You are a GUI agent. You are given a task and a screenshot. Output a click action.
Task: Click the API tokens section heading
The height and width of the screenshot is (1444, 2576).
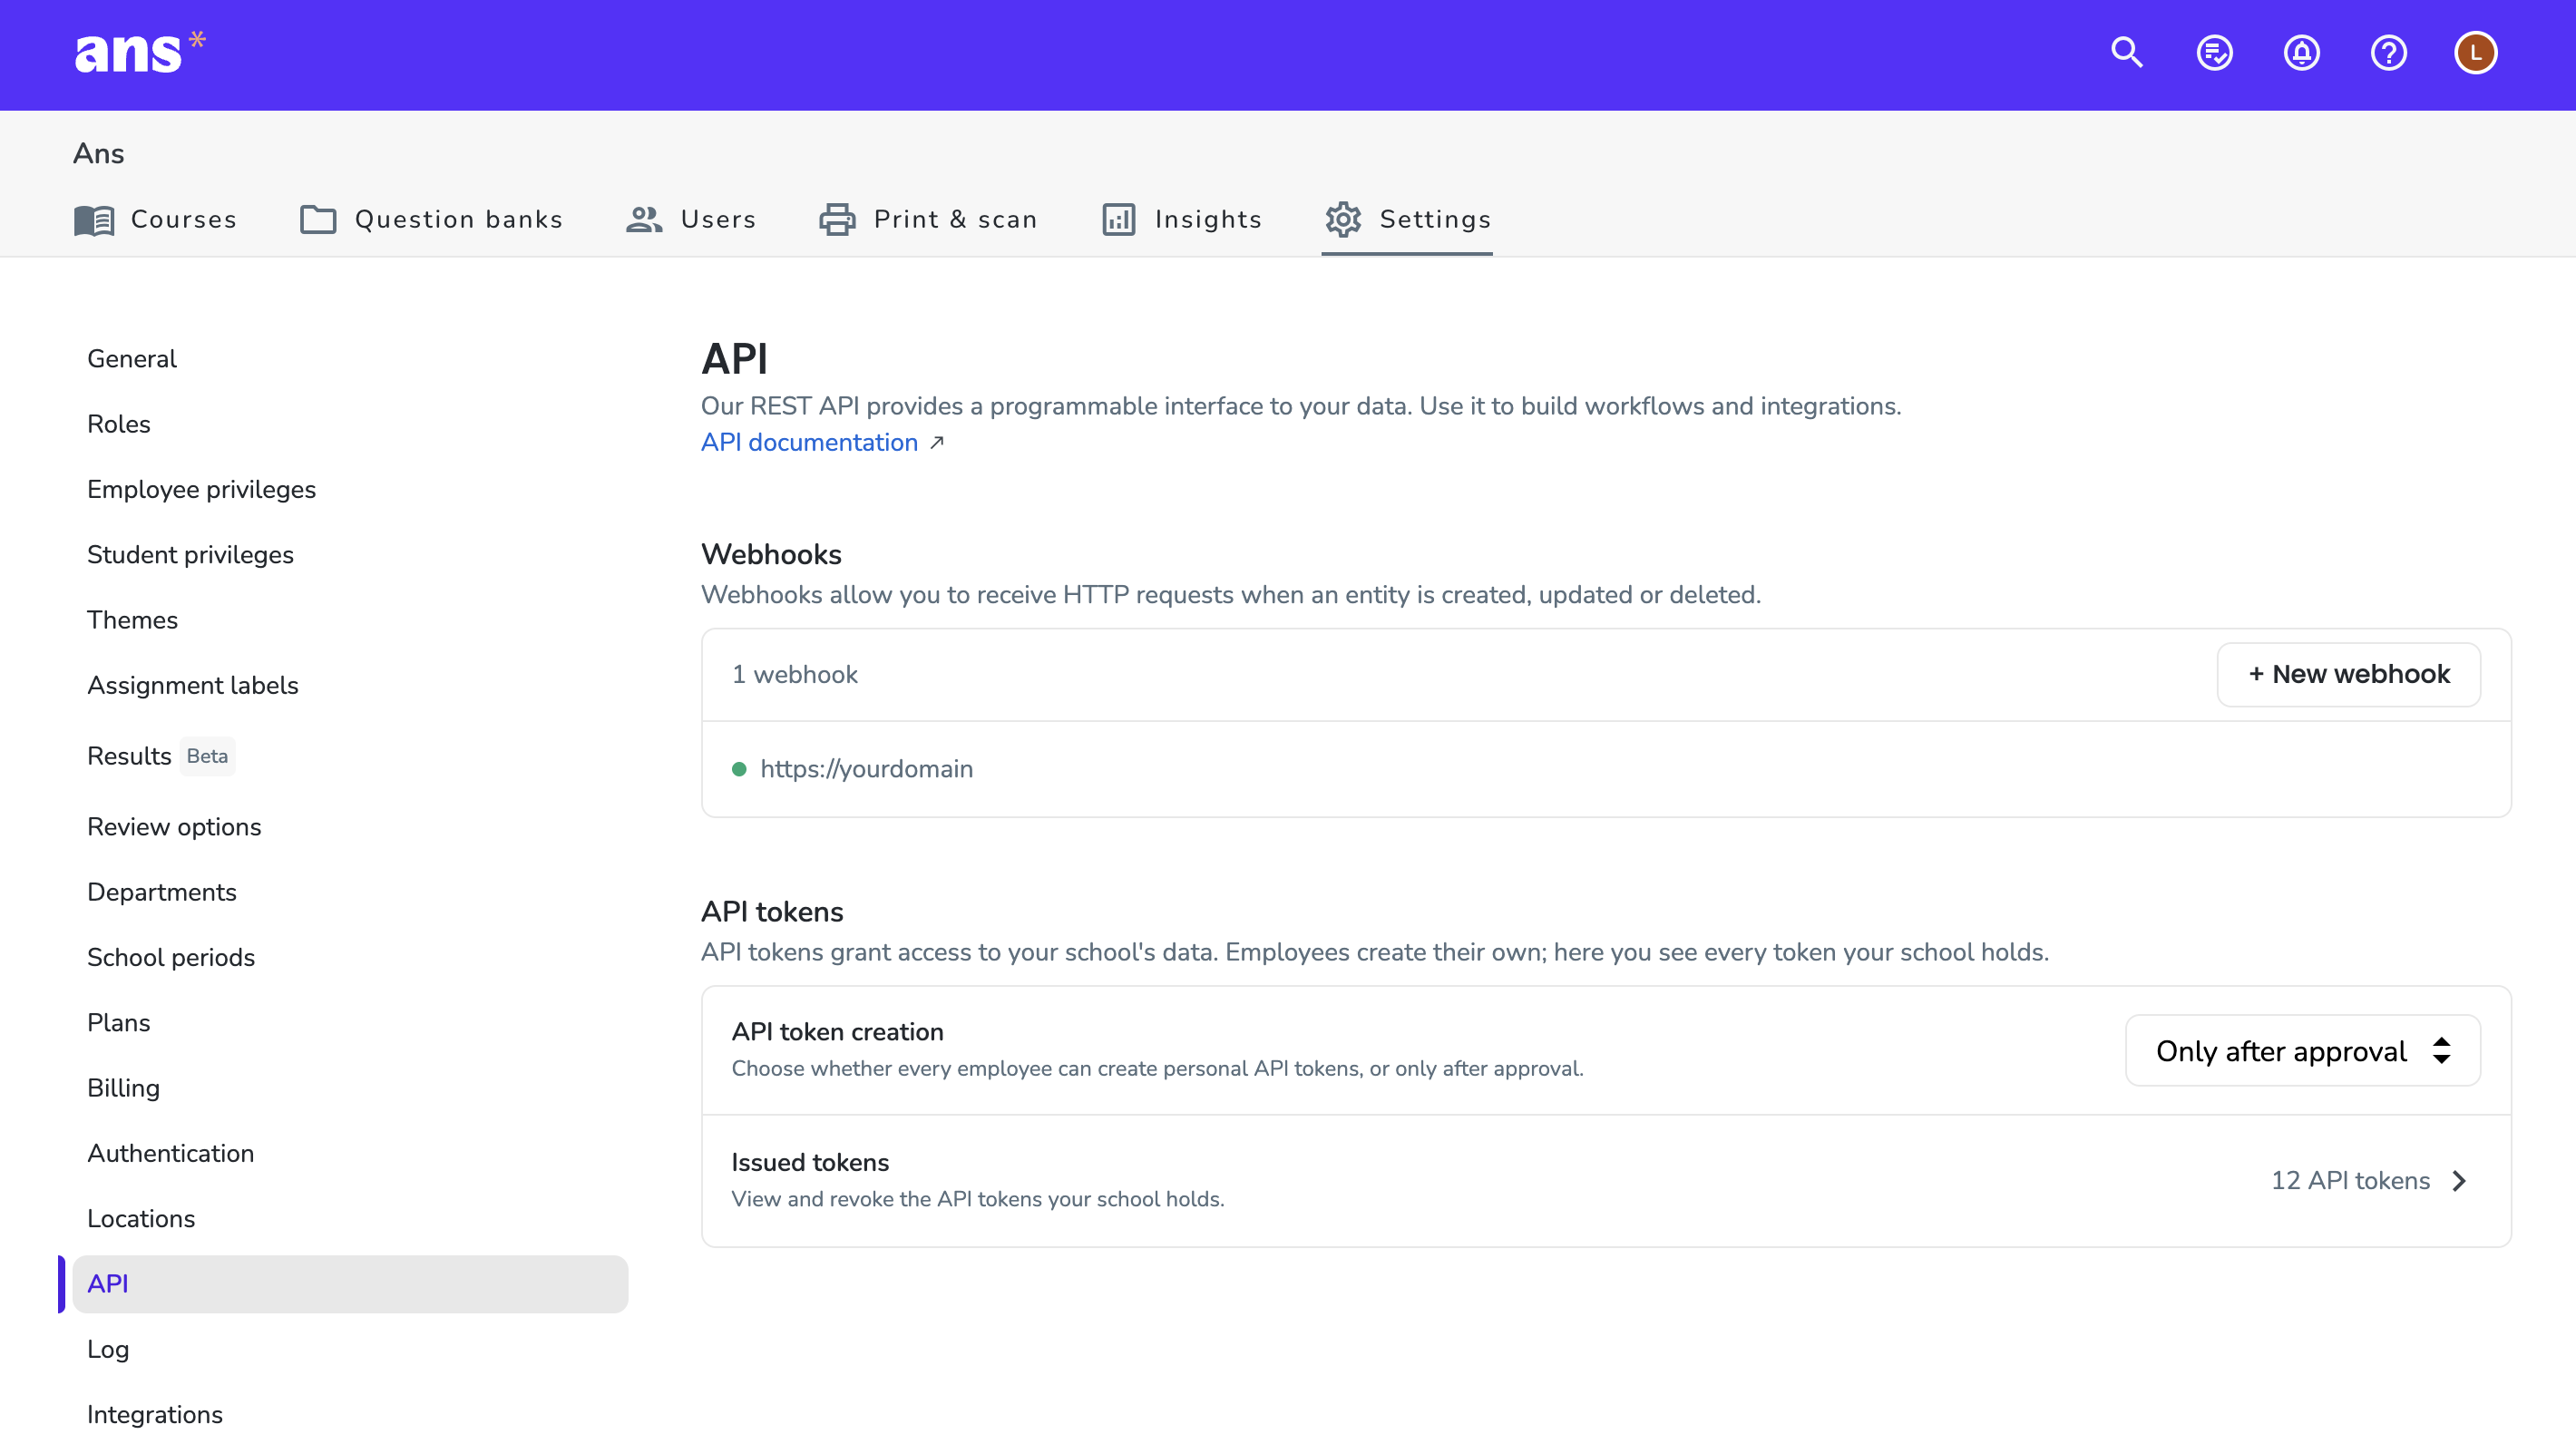coord(772,911)
